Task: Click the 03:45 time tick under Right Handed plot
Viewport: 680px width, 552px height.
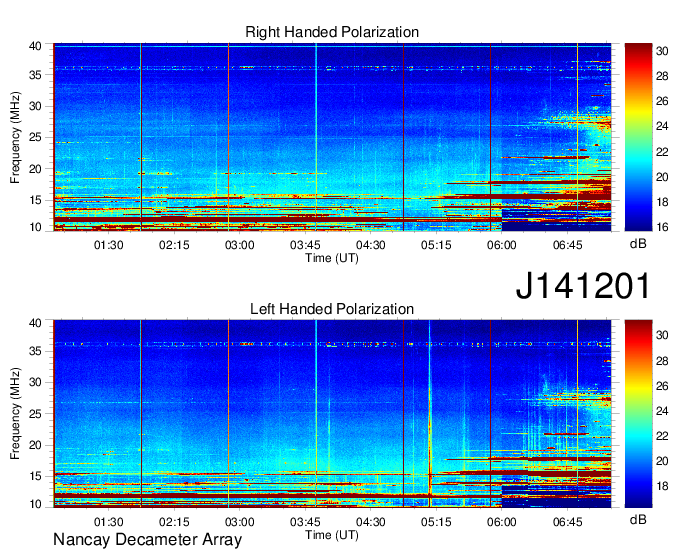Action: [x=305, y=245]
